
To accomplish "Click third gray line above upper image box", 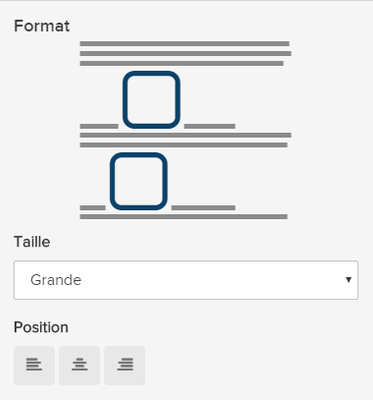I will coord(182,63).
